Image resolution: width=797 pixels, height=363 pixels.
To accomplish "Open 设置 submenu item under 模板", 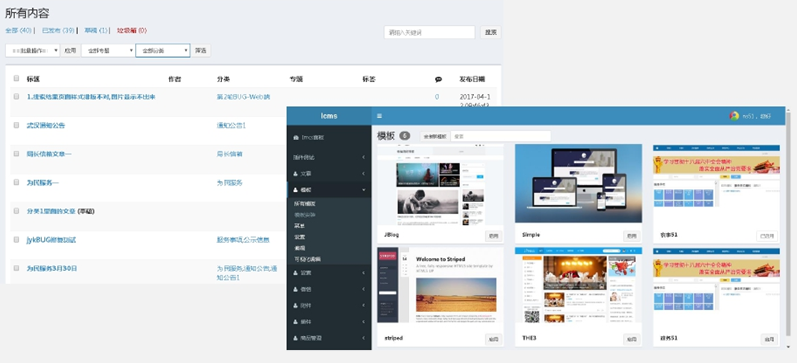I will pyautogui.click(x=299, y=237).
